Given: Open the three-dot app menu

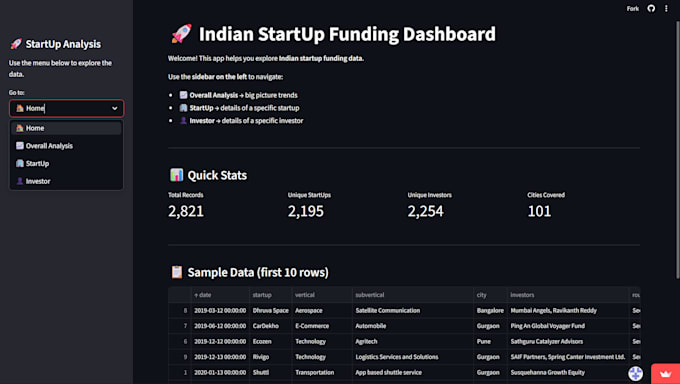Looking at the screenshot, I should (x=666, y=9).
